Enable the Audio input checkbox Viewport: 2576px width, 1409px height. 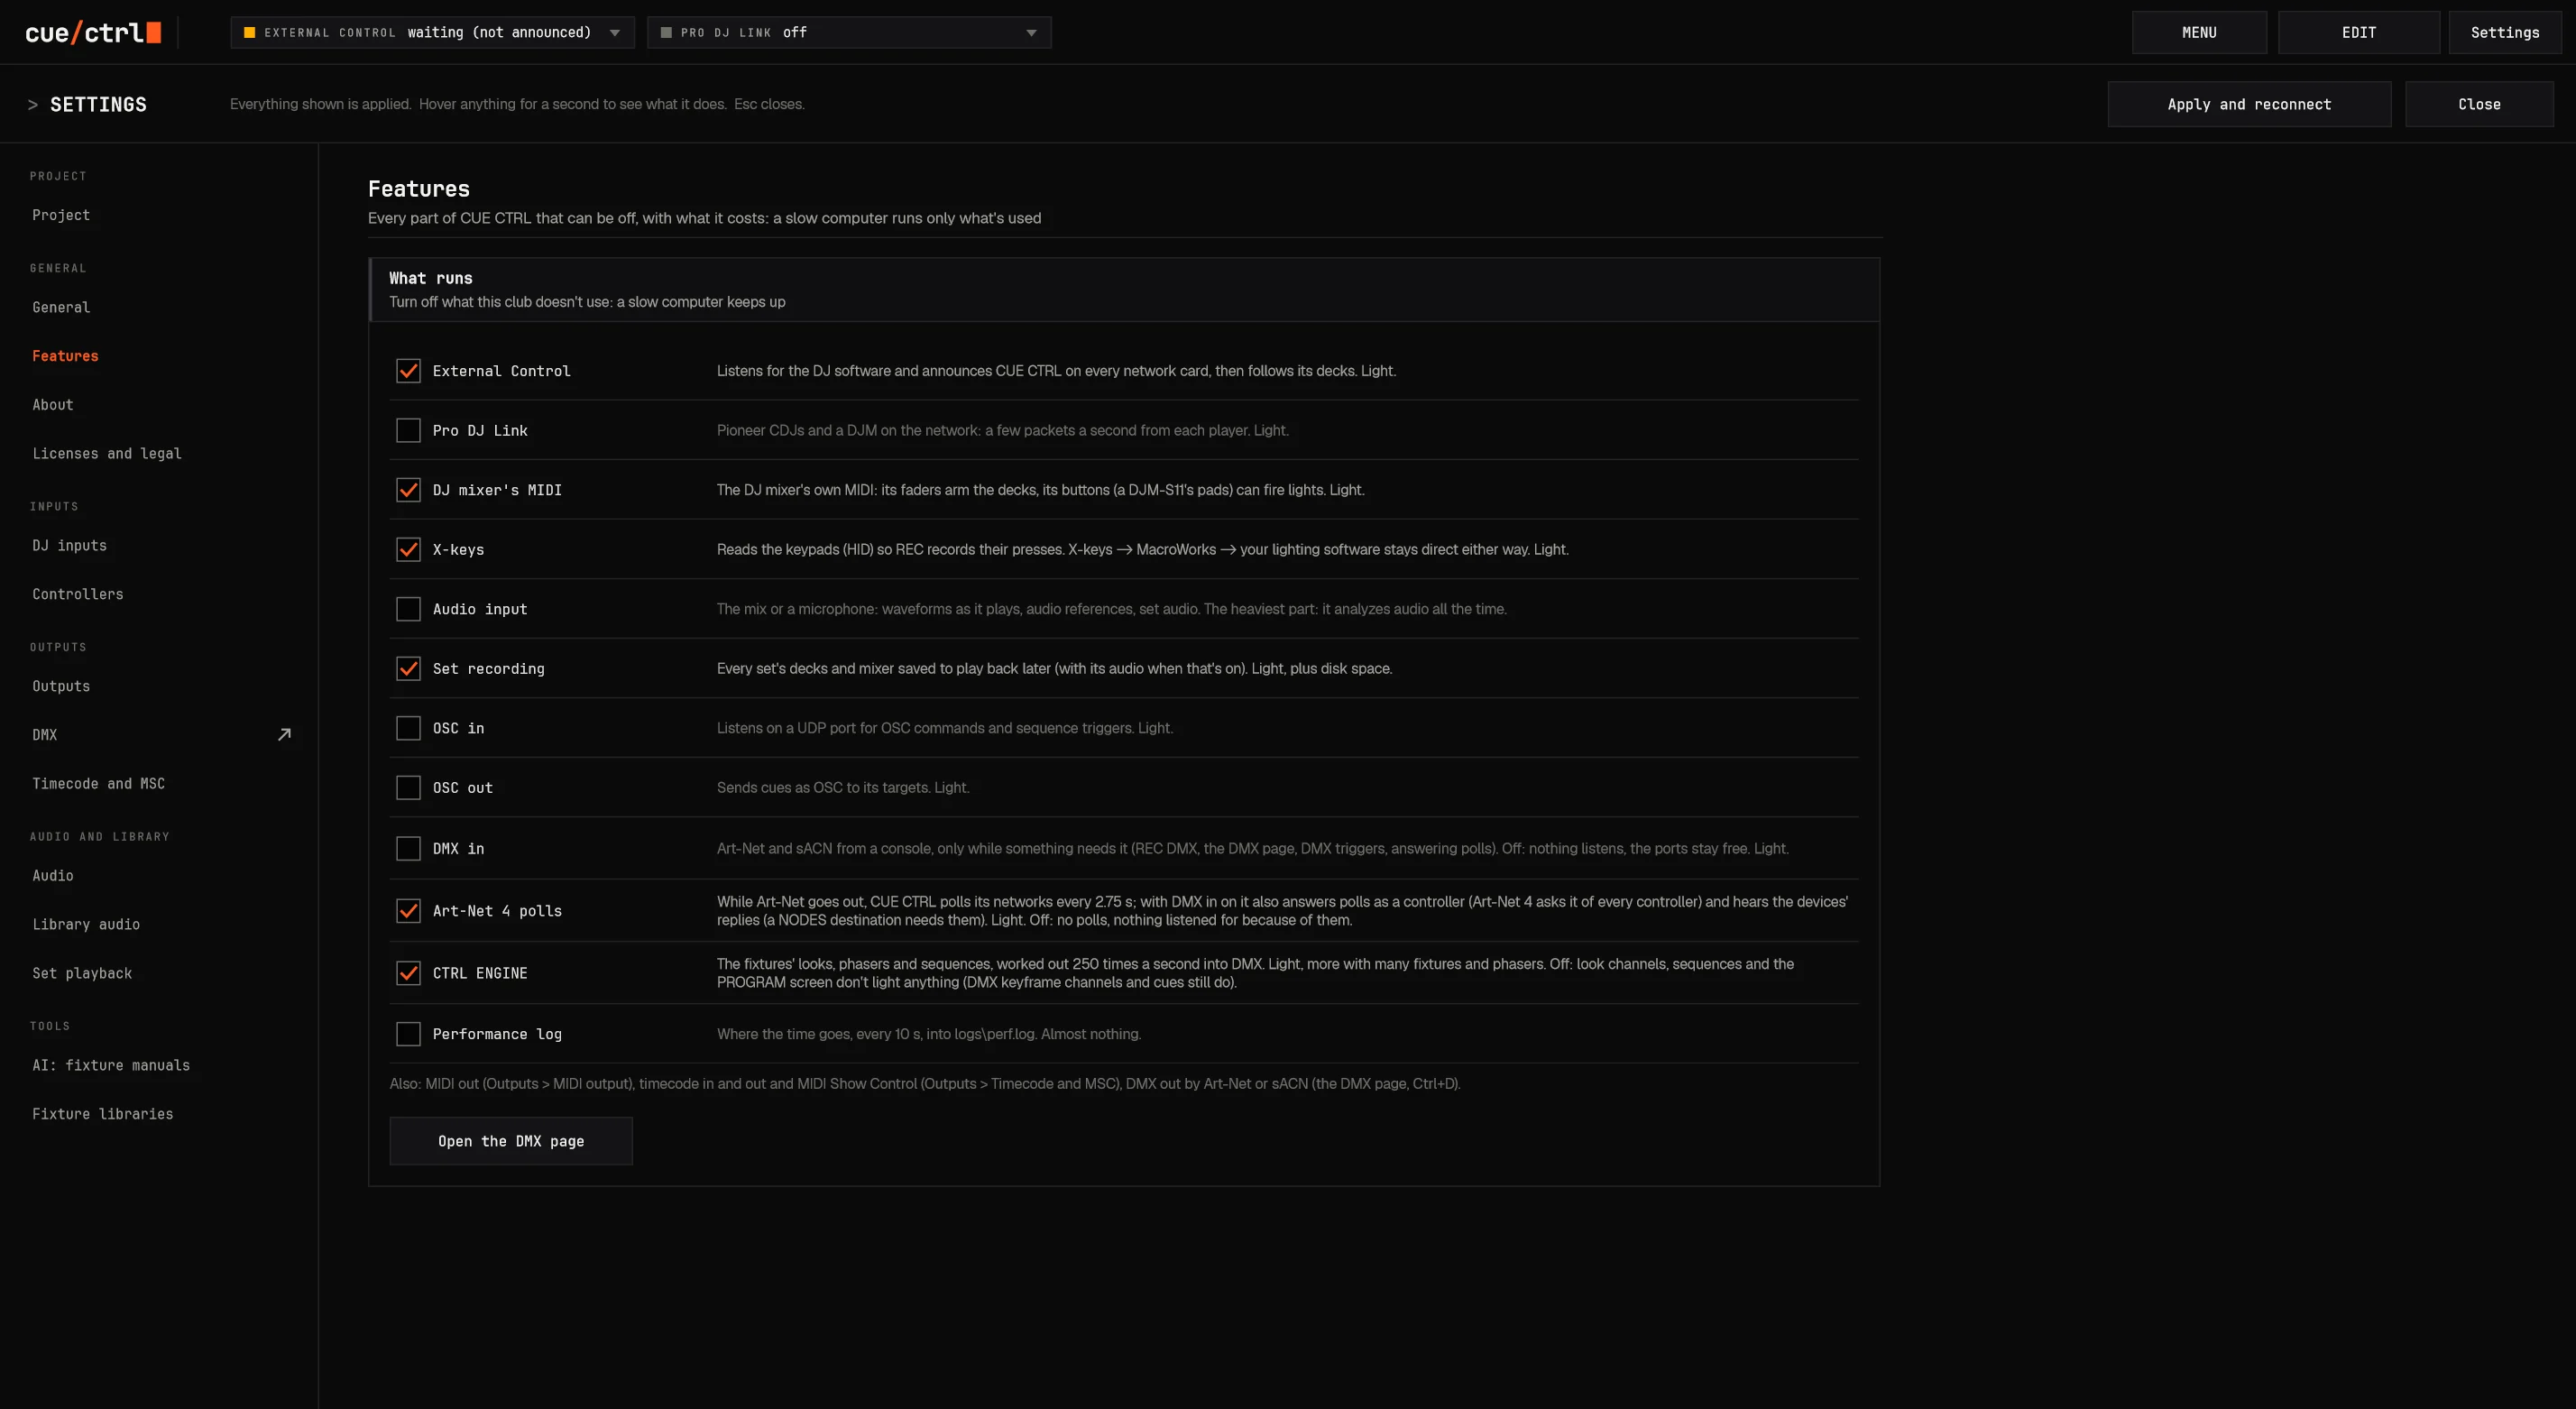click(x=408, y=609)
